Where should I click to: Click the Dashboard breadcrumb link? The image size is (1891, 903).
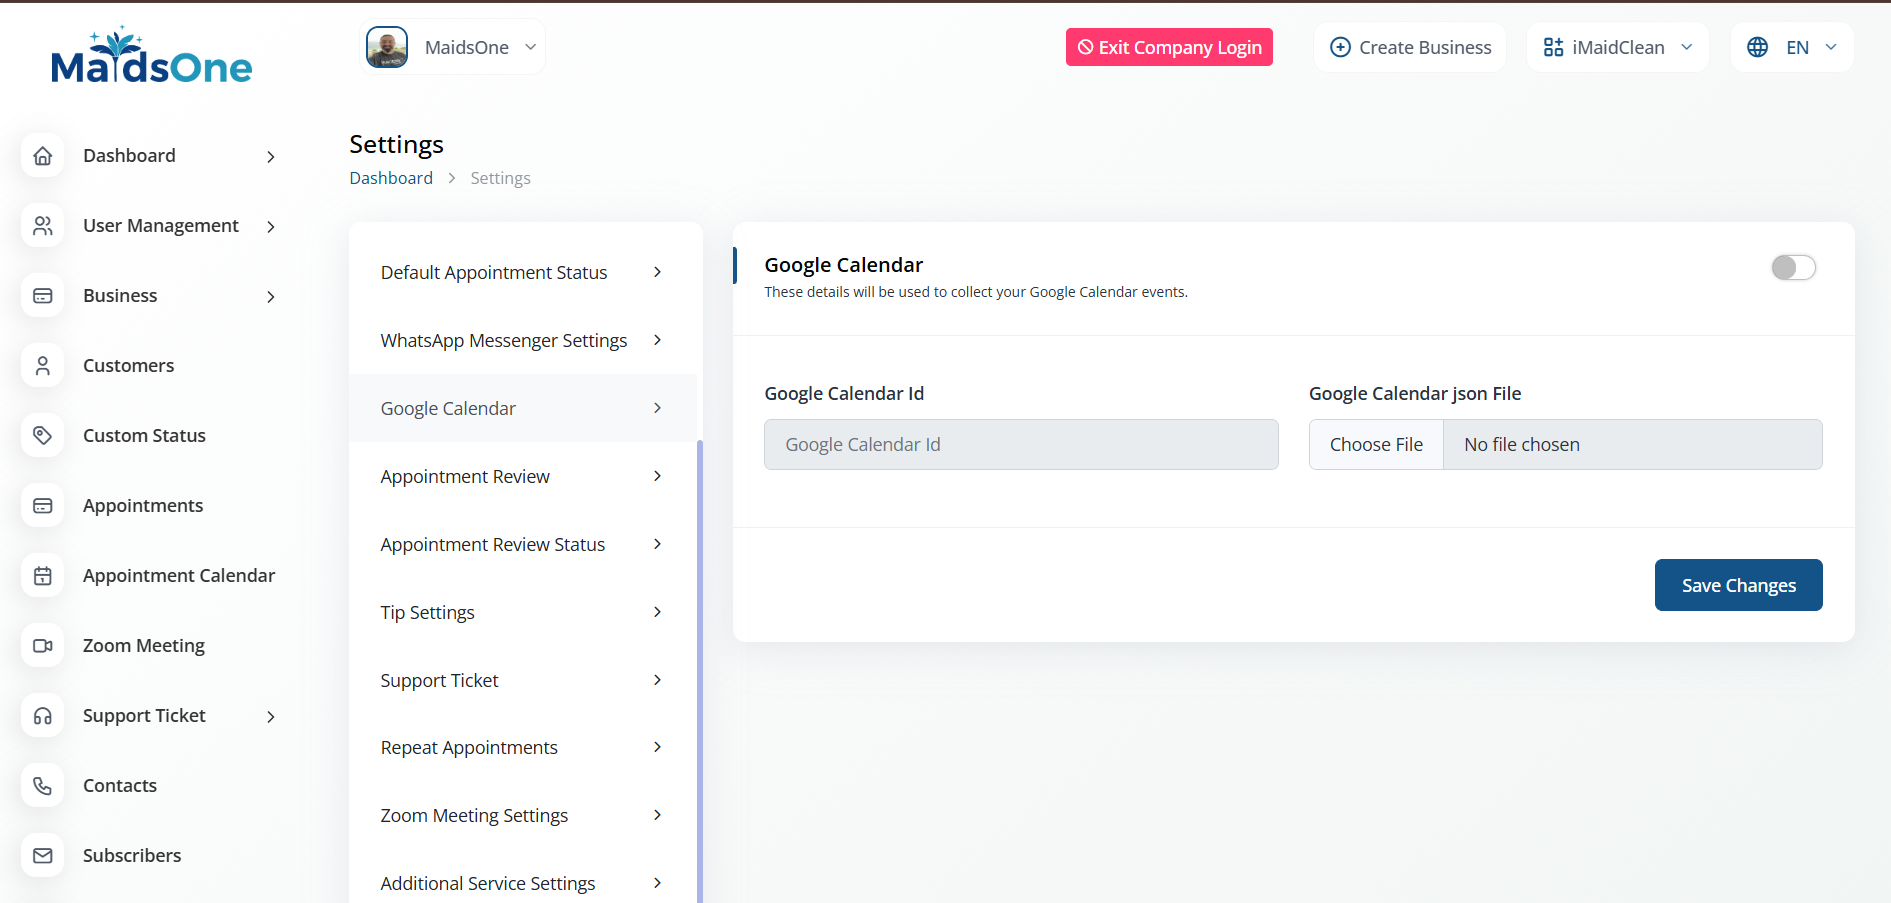point(391,178)
